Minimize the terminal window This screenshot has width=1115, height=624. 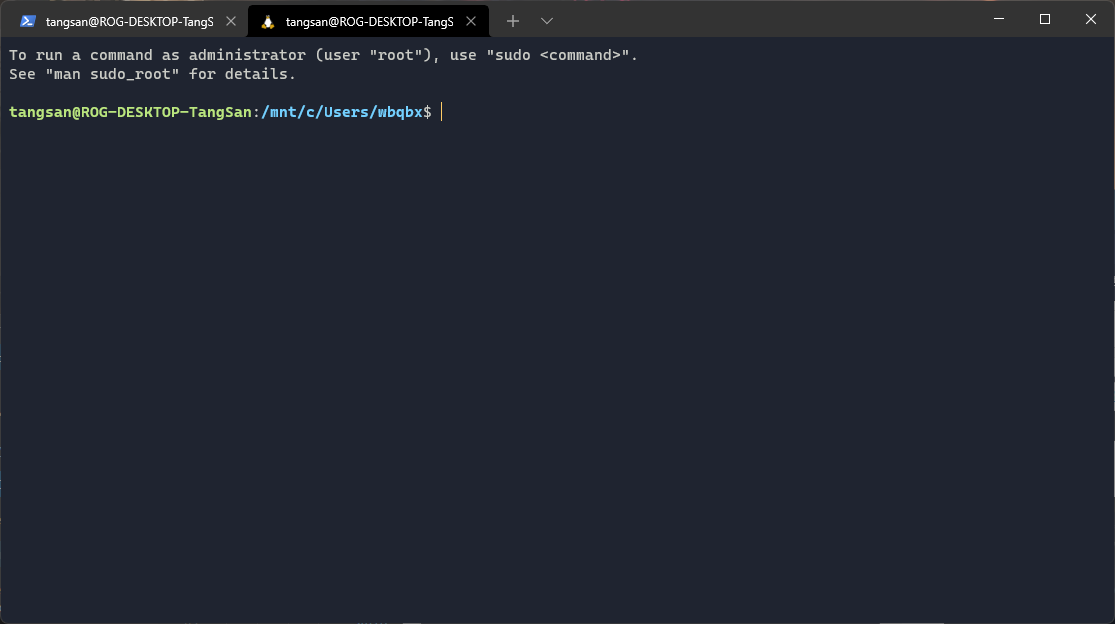pyautogui.click(x=999, y=19)
